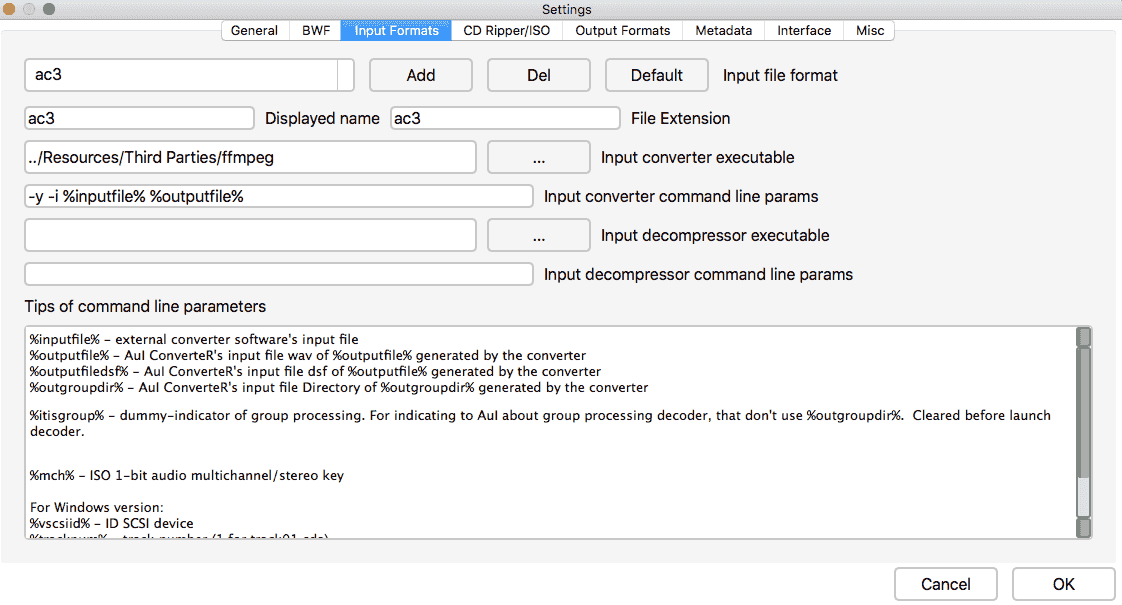Click the Input converter command line params field

[279, 196]
